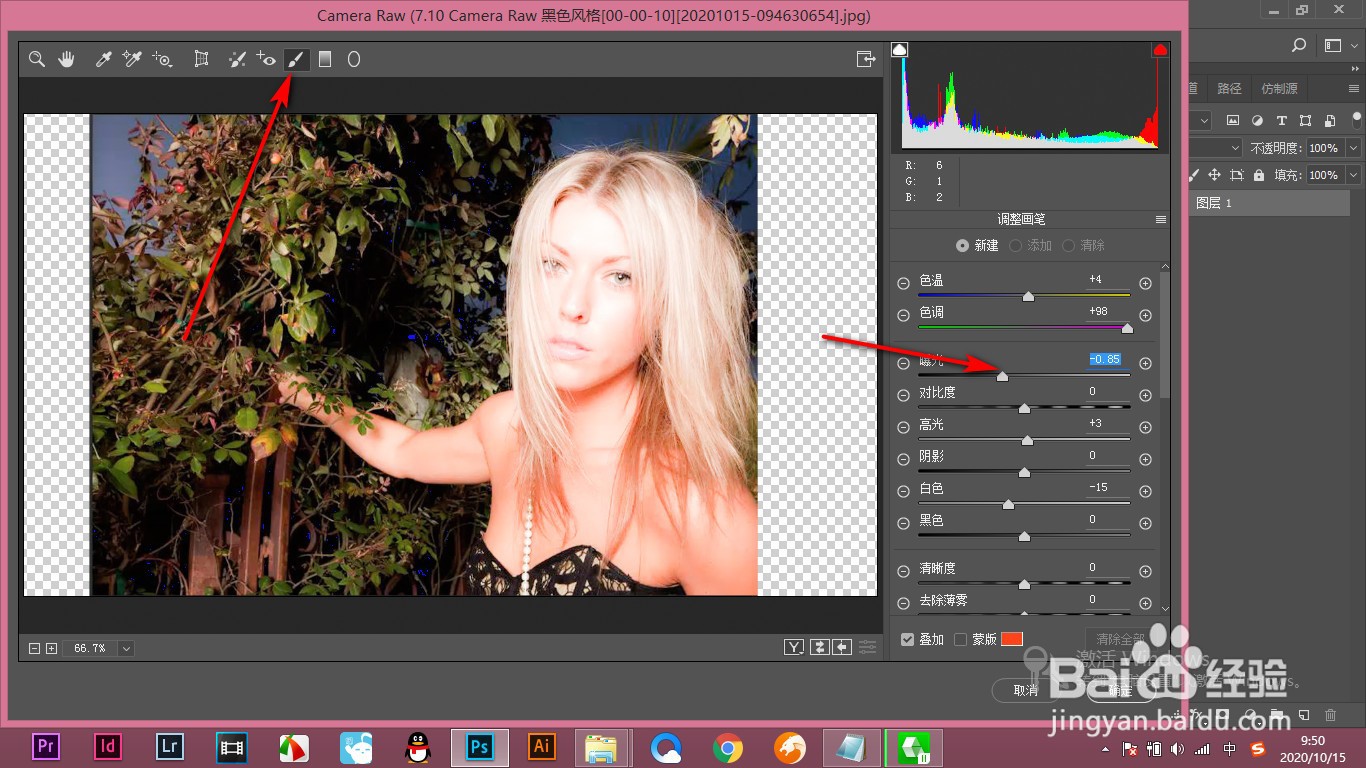
Task: Click the before/after Y view button
Action: 794,647
